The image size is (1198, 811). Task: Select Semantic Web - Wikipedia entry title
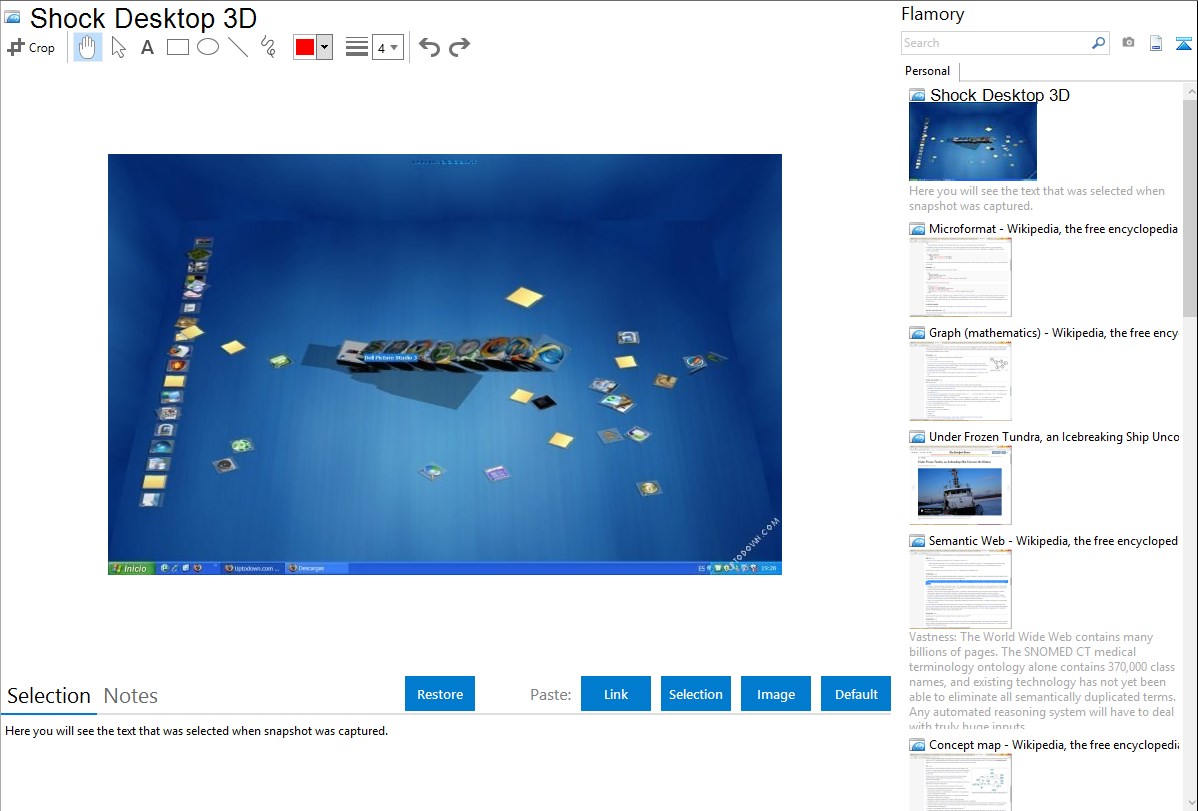click(x=1053, y=540)
